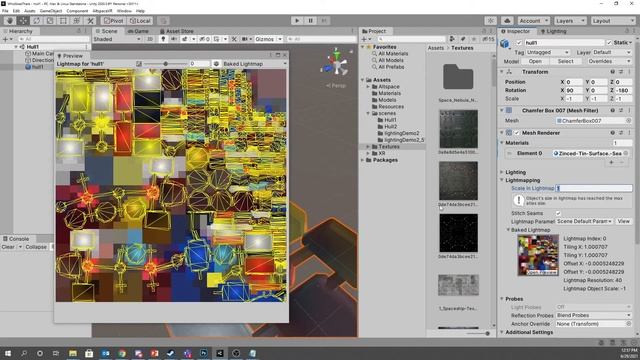Toggle scene audio speaker icon
This screenshot has width=640, height=360.
(x=174, y=39)
